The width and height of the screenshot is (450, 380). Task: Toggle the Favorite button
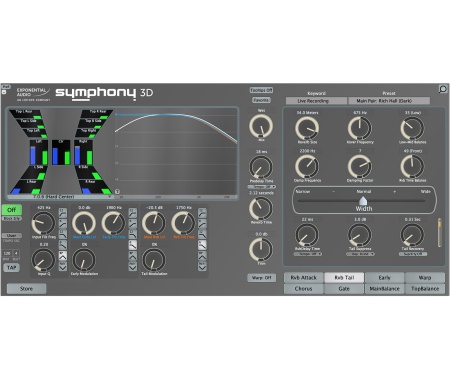[261, 100]
